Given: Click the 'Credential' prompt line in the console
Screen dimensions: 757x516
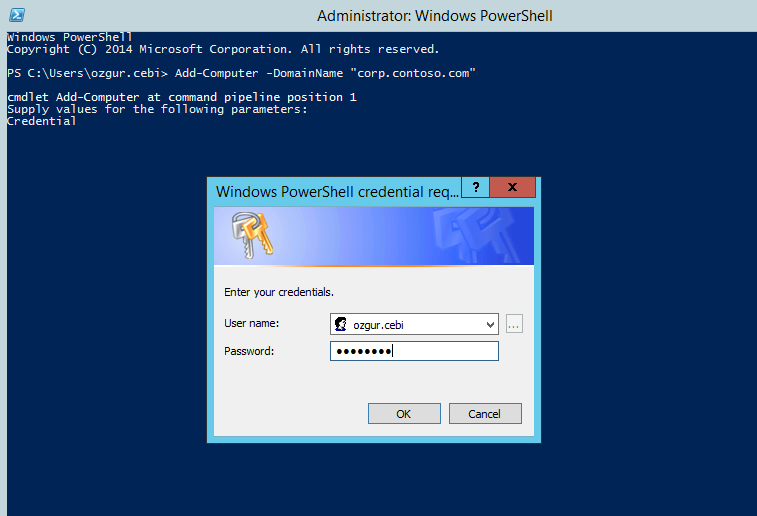Looking at the screenshot, I should [42, 121].
